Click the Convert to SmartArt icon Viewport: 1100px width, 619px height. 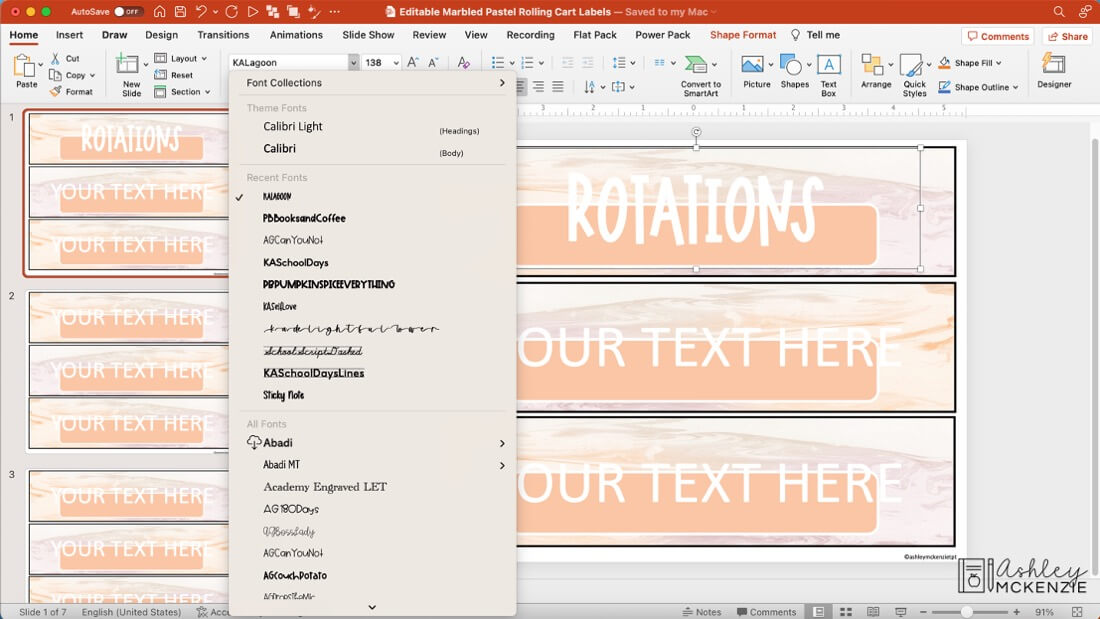(x=695, y=66)
